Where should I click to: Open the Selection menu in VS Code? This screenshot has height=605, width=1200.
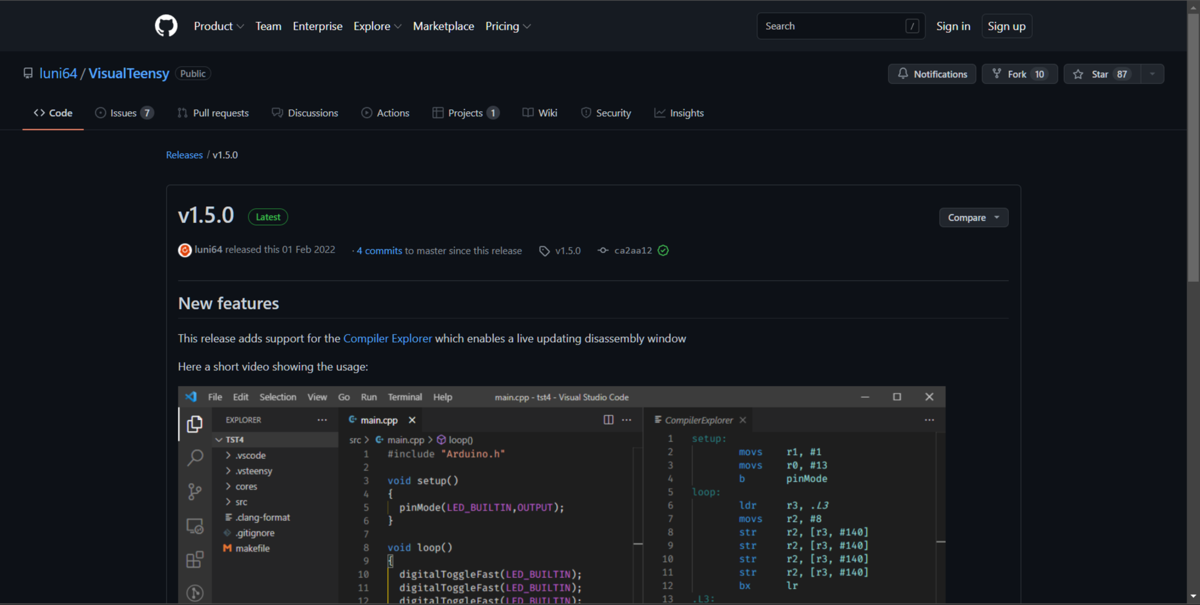click(278, 397)
